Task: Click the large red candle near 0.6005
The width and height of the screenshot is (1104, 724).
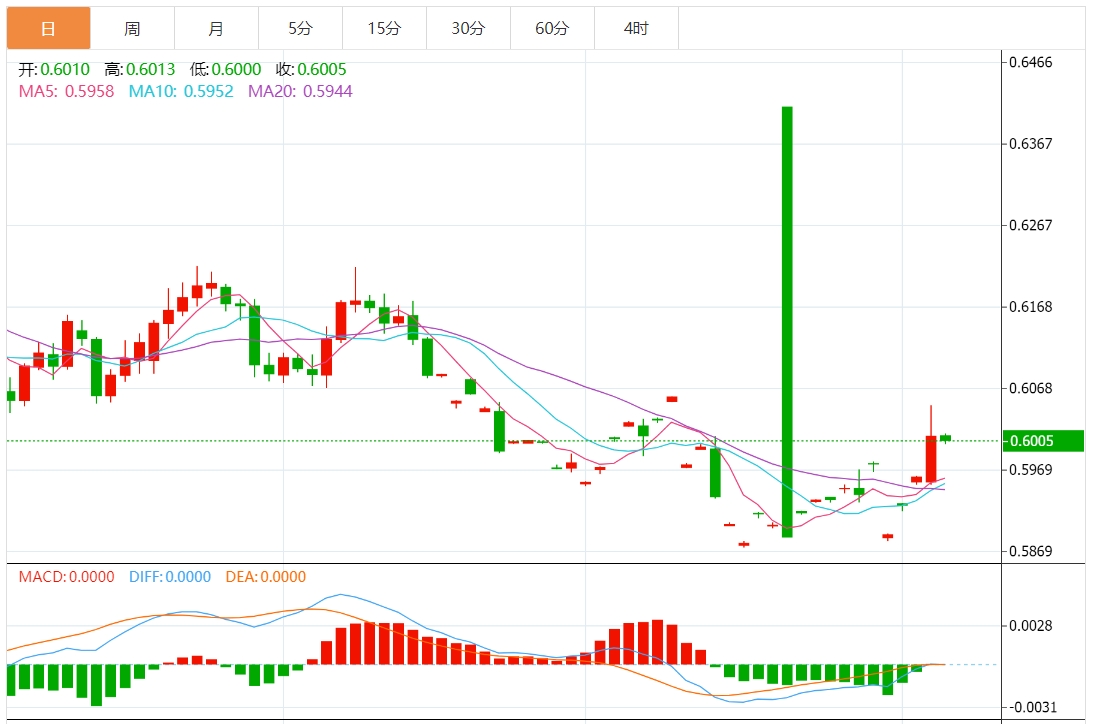Action: pyautogui.click(x=932, y=458)
